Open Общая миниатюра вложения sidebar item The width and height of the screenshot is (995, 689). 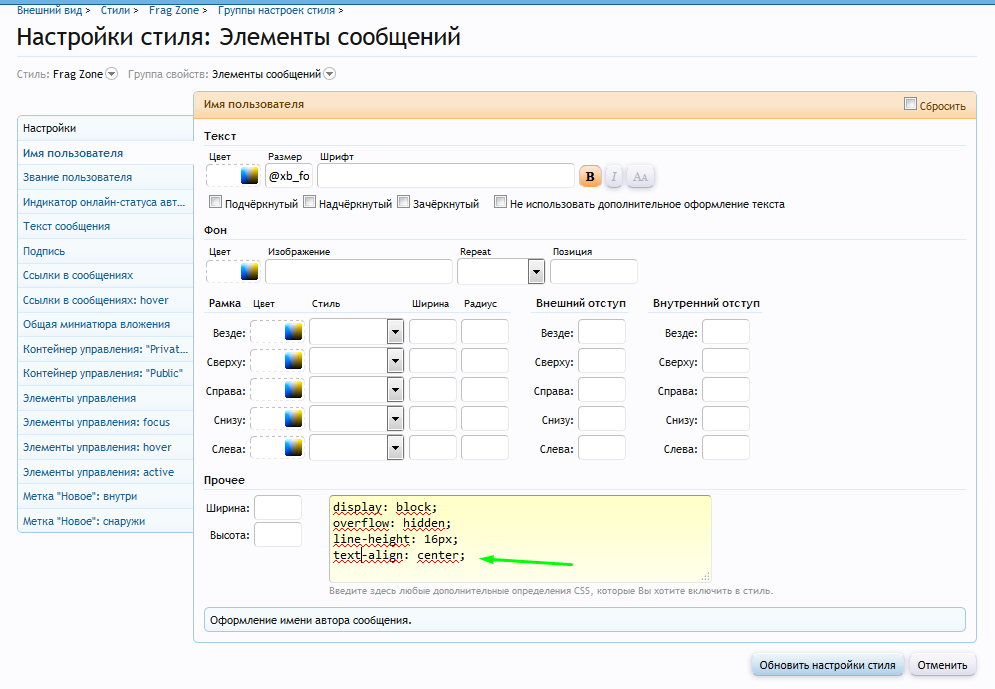coord(105,324)
